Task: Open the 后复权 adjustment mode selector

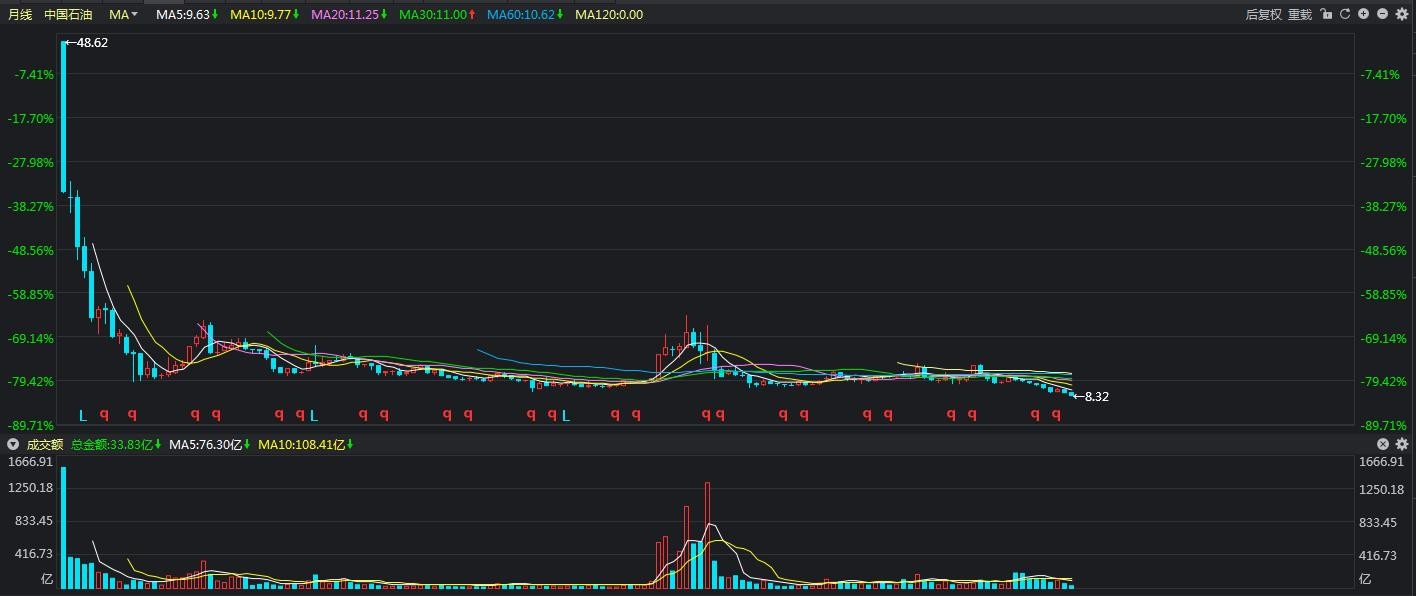Action: pyautogui.click(x=1263, y=14)
